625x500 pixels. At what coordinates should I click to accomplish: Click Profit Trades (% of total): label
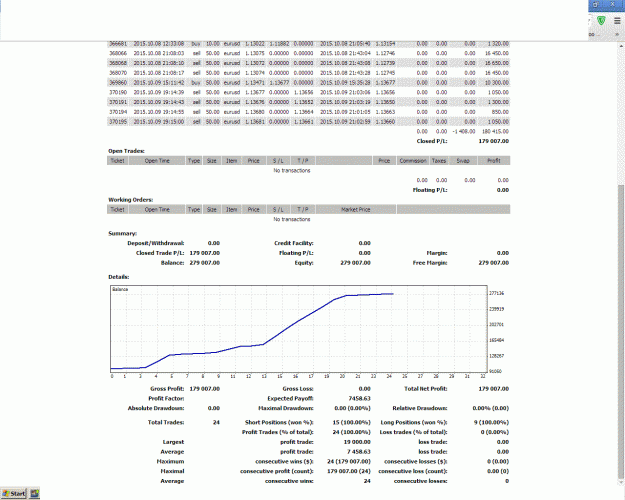click(x=278, y=432)
